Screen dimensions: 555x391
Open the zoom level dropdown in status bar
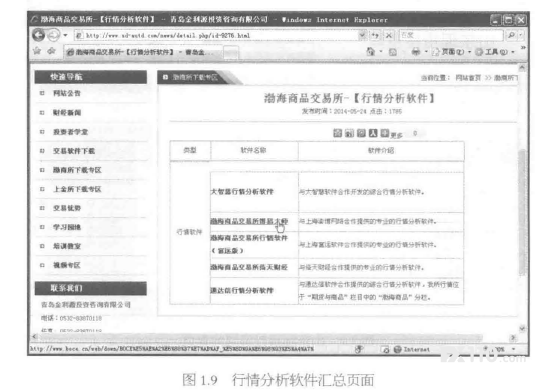coord(514,349)
